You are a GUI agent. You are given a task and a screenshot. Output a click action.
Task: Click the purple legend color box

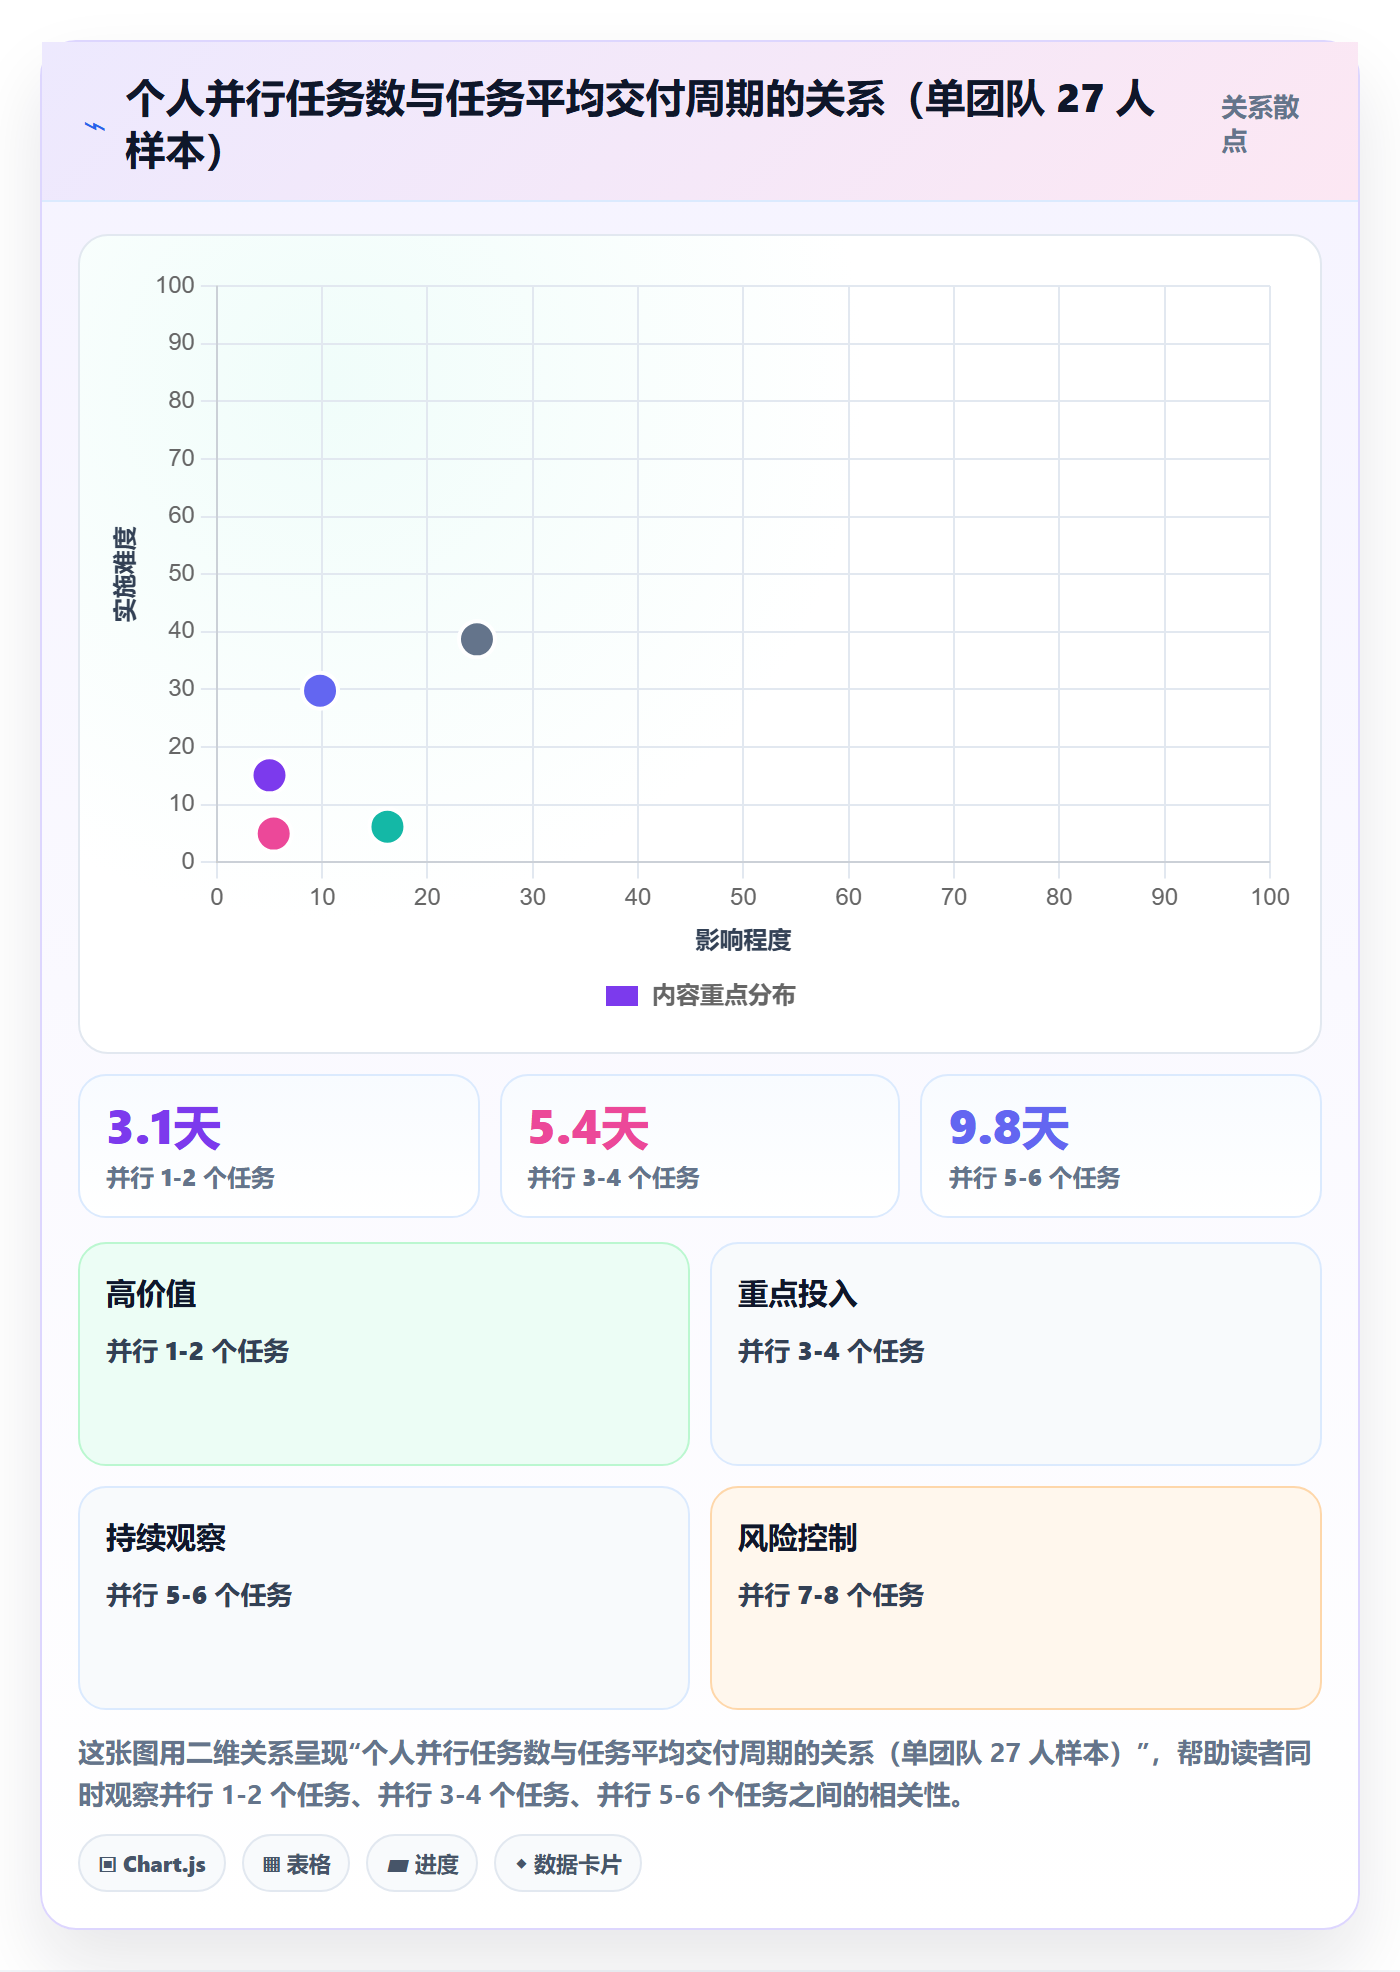[622, 996]
